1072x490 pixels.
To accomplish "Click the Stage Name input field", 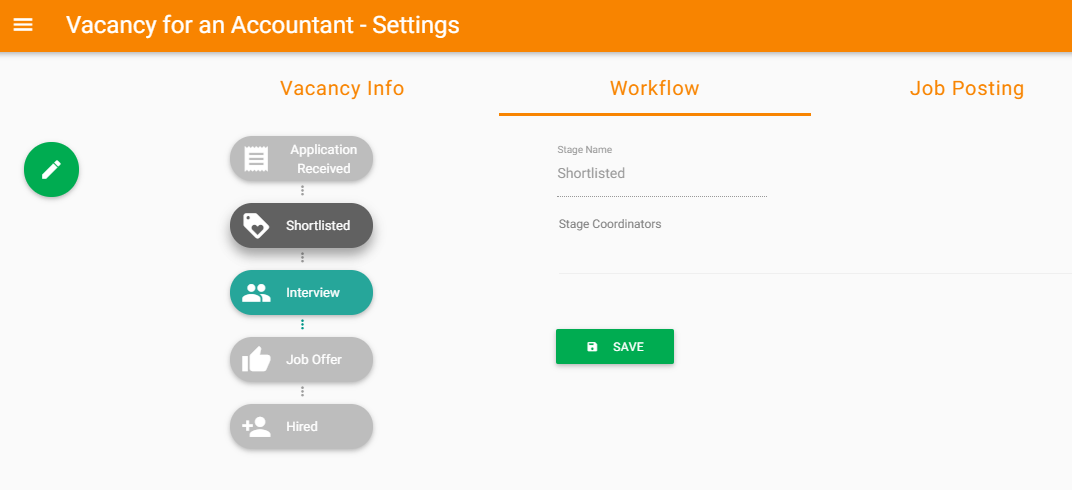I will tap(662, 174).
